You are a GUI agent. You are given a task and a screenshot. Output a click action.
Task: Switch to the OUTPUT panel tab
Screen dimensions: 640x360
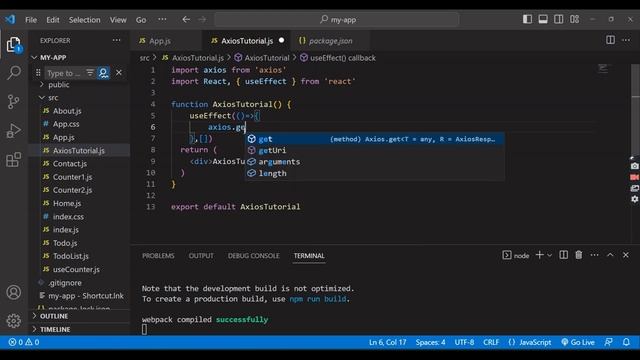[201, 256]
